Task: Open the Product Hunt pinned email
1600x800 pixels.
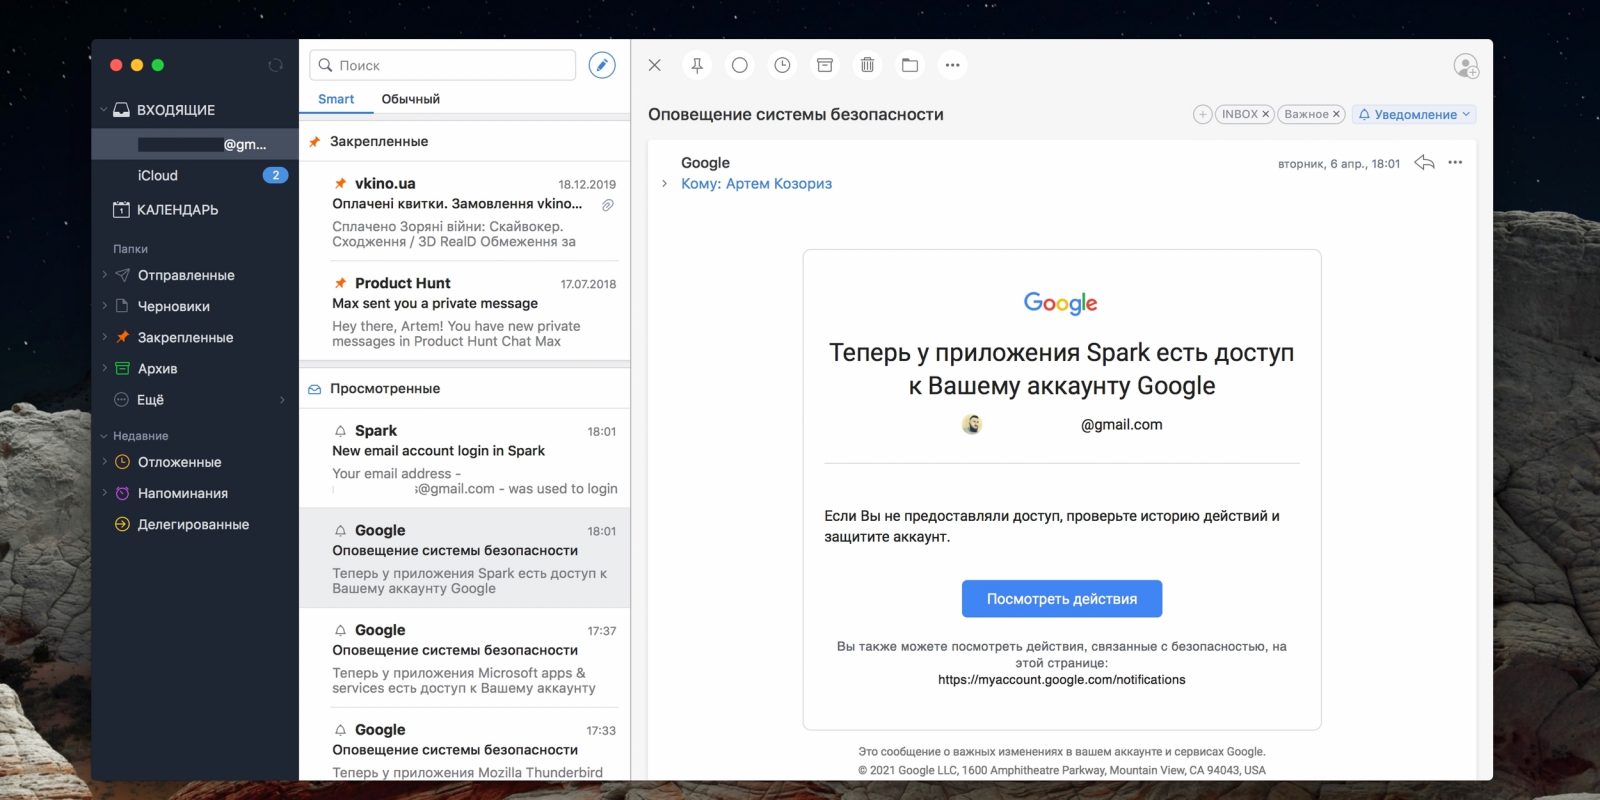Action: coord(465,311)
